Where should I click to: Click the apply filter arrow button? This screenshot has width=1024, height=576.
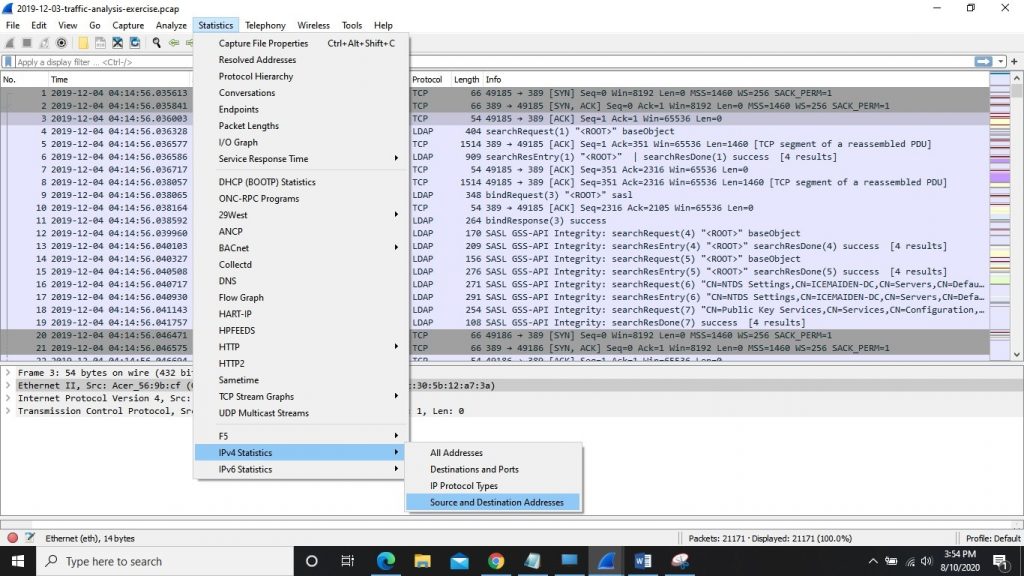pyautogui.click(x=983, y=61)
